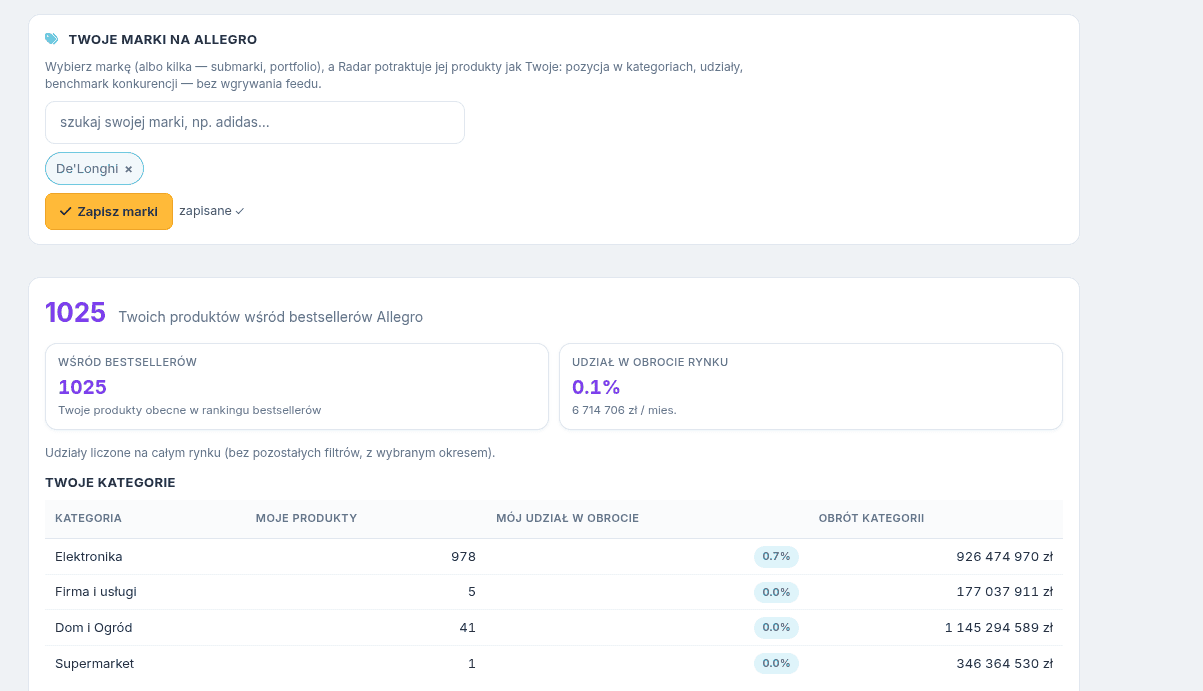Click the 978 product count for Elektronika
1203x691 pixels.
pos(463,556)
